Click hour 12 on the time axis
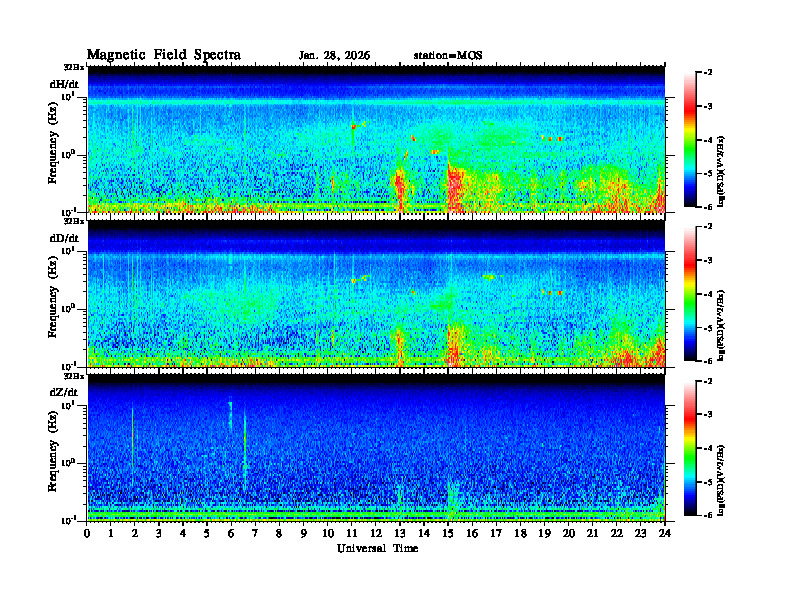The width and height of the screenshot is (792, 612). coord(376,534)
